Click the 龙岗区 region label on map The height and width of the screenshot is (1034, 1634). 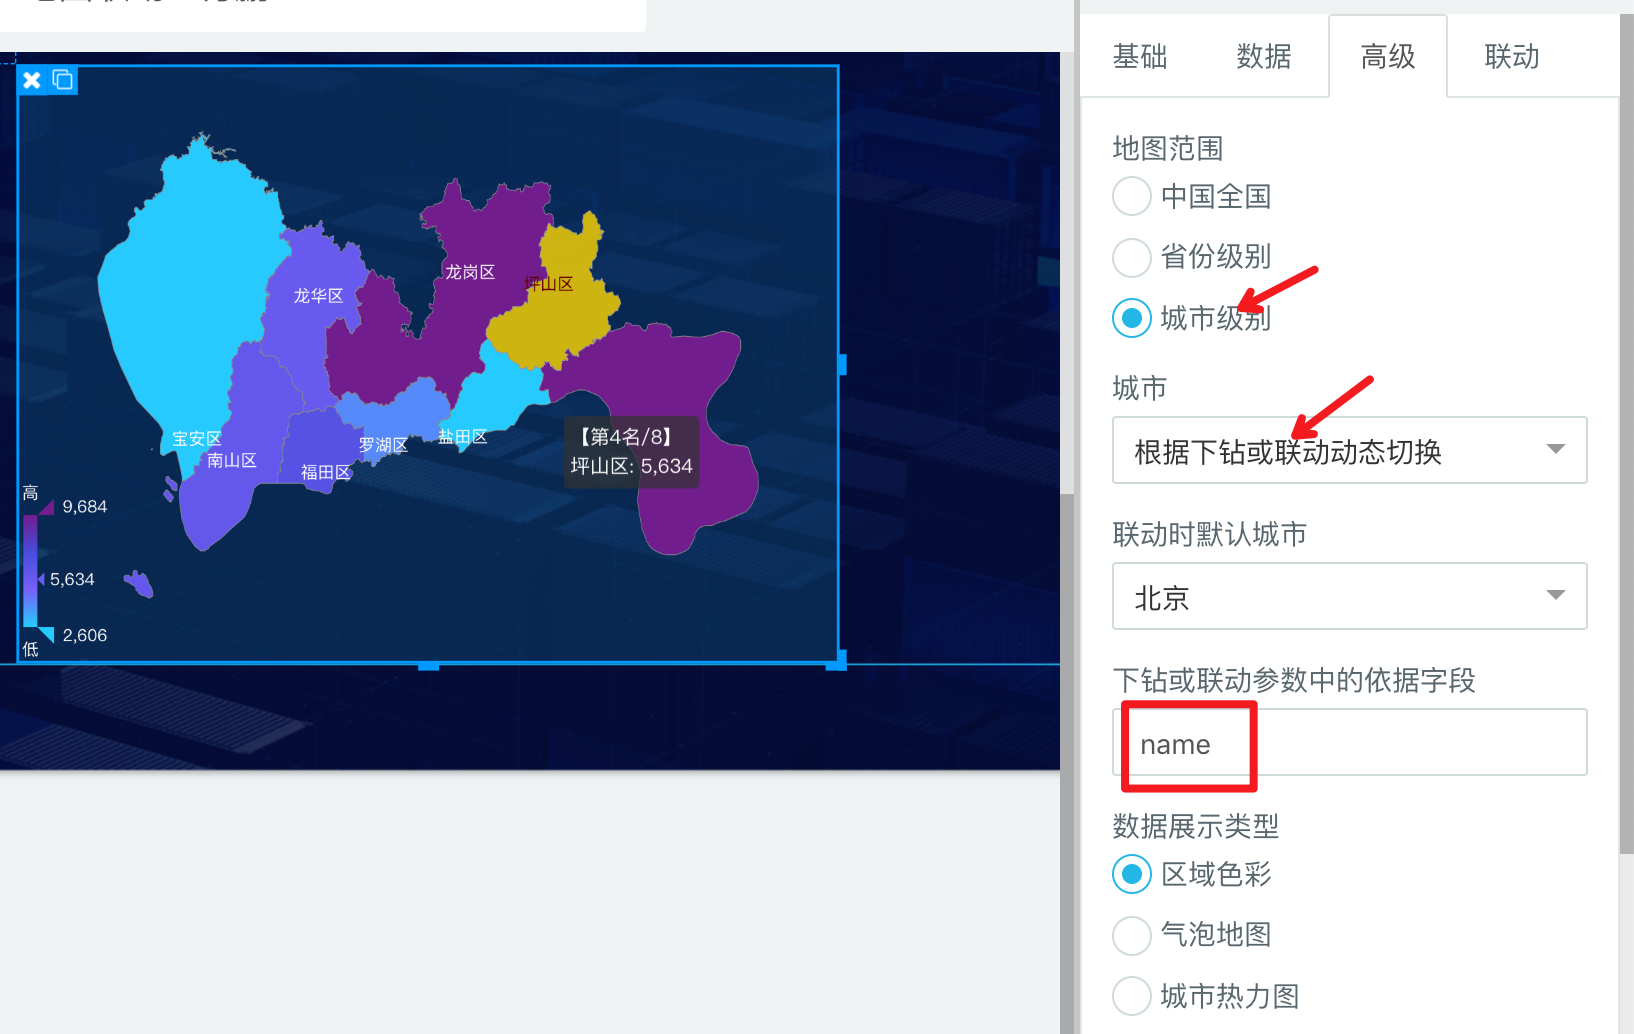[470, 272]
